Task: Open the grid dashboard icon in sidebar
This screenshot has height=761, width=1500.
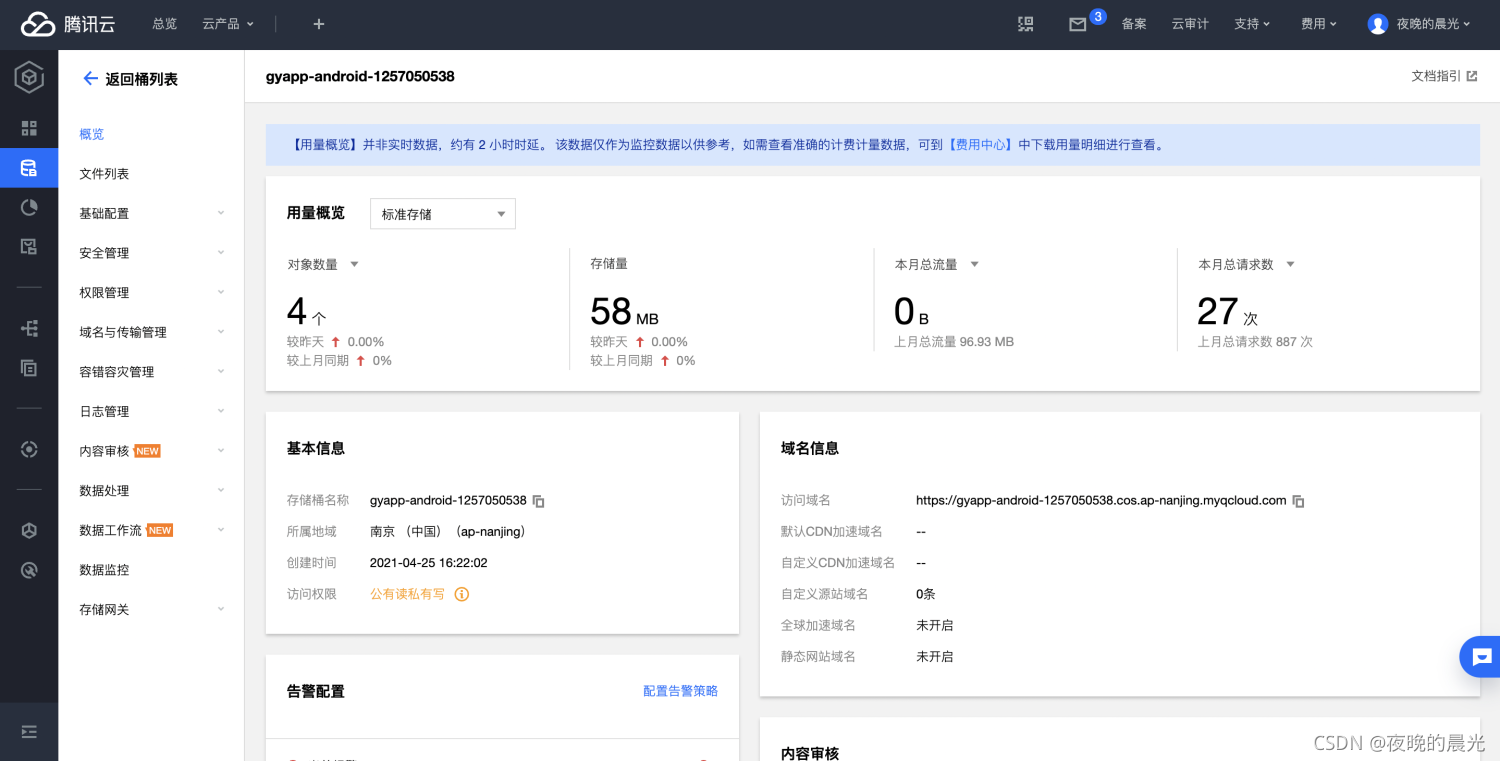Action: [29, 128]
